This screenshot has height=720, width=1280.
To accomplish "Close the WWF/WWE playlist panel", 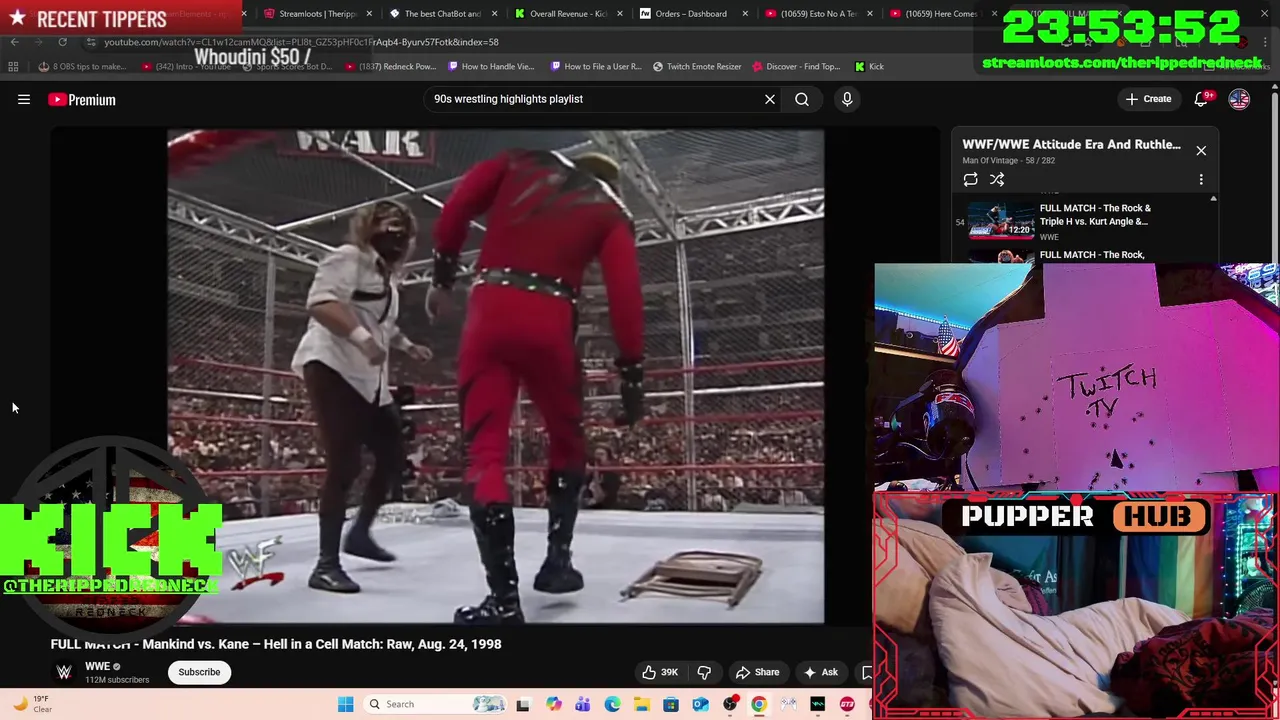I will pyautogui.click(x=1201, y=151).
